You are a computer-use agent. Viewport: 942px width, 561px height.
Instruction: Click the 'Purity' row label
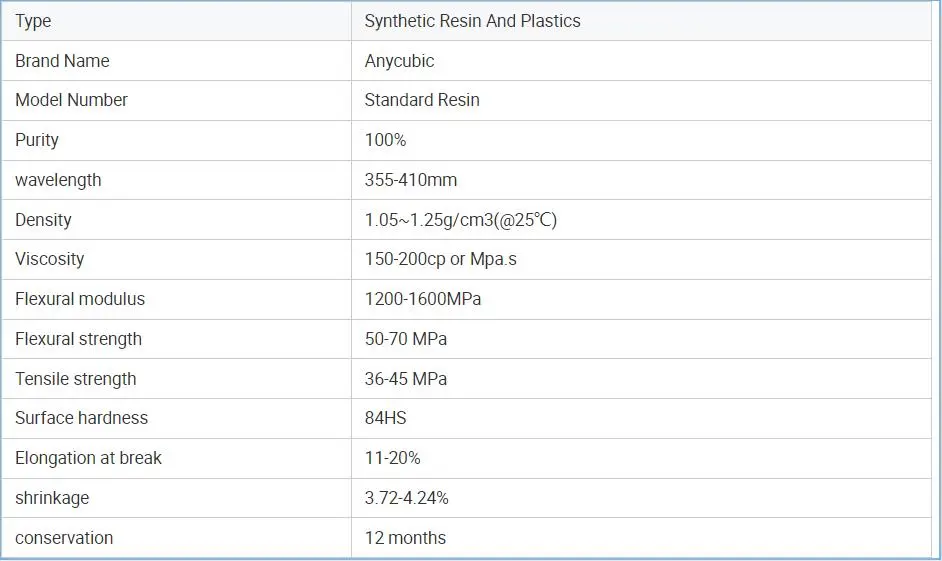[x=37, y=140]
